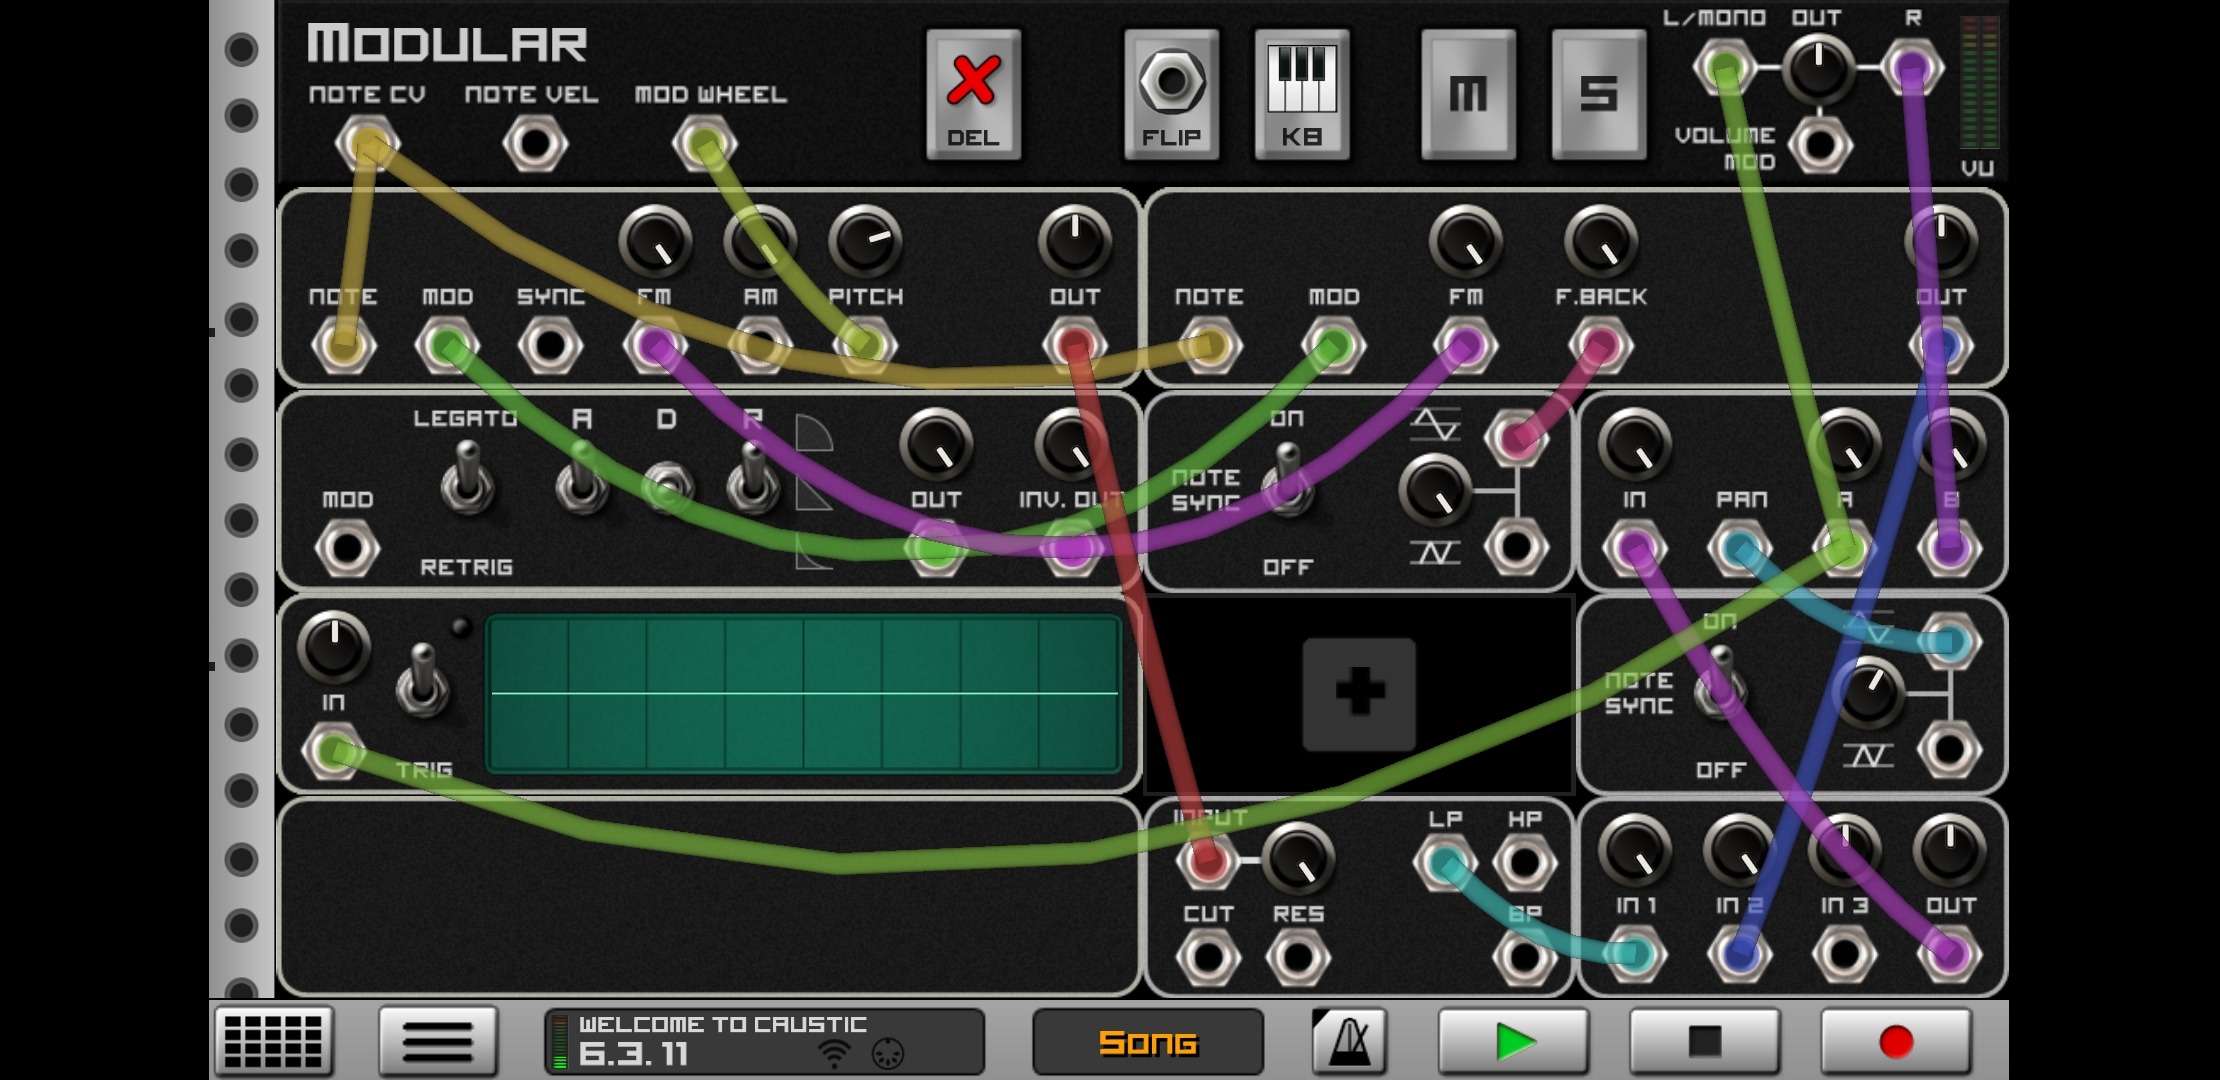Viewport: 2220px width, 1080px height.
Task: Open the keyboard with the KB button
Action: [x=1302, y=94]
